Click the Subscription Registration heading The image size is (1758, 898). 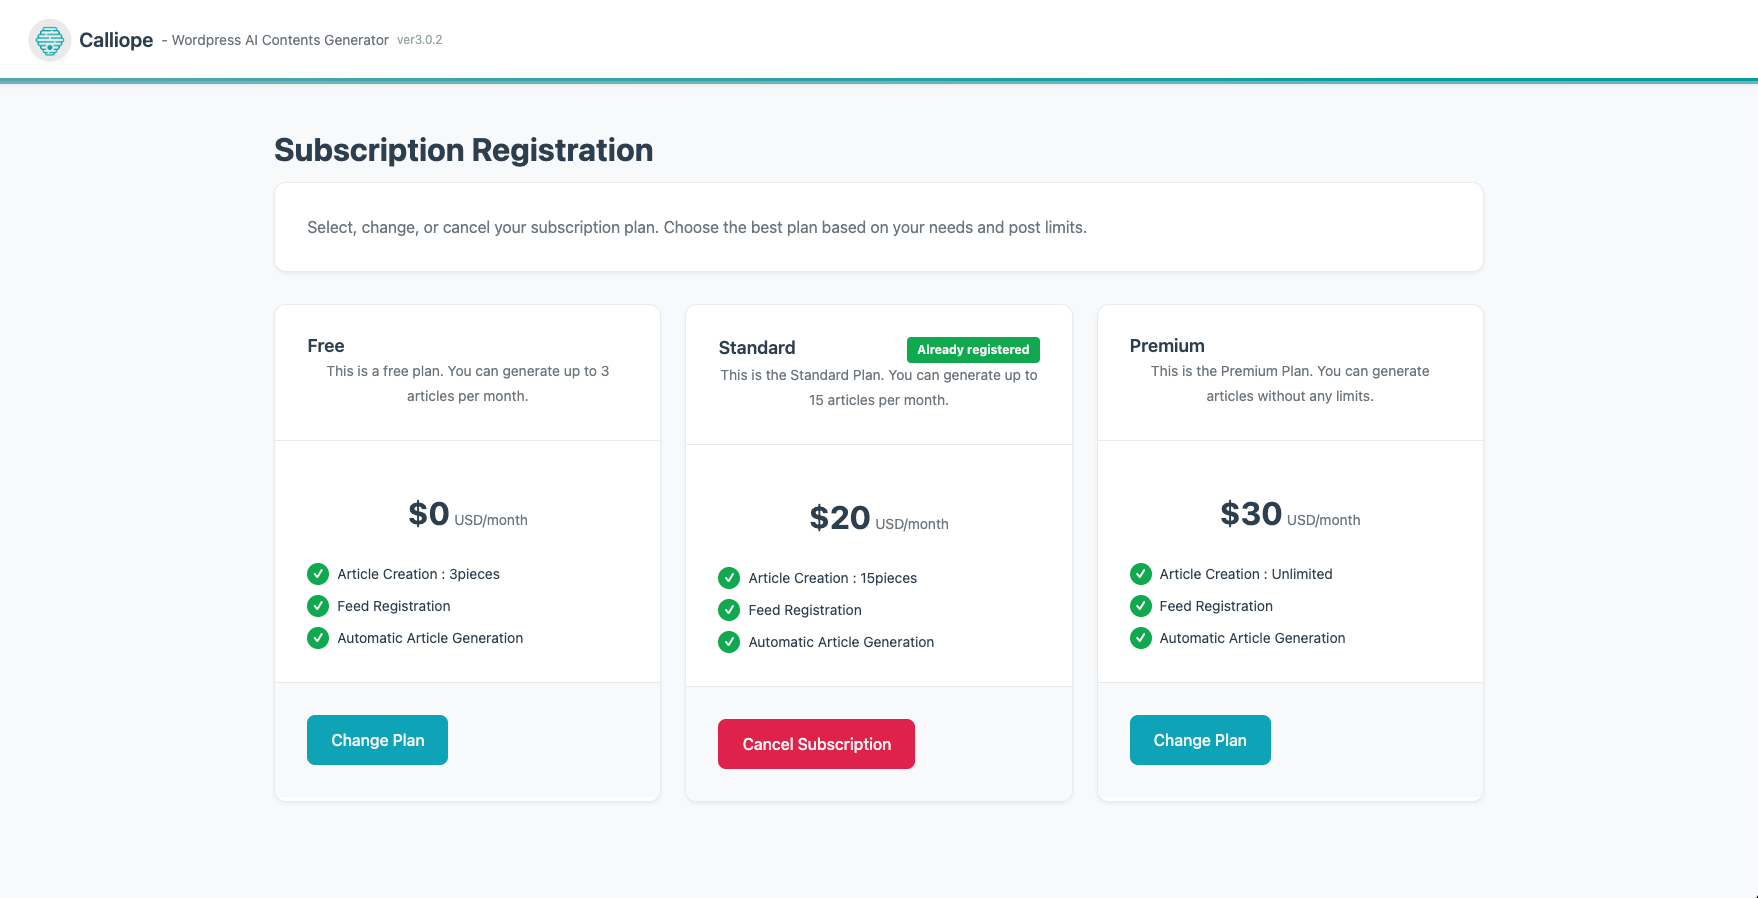[463, 150]
